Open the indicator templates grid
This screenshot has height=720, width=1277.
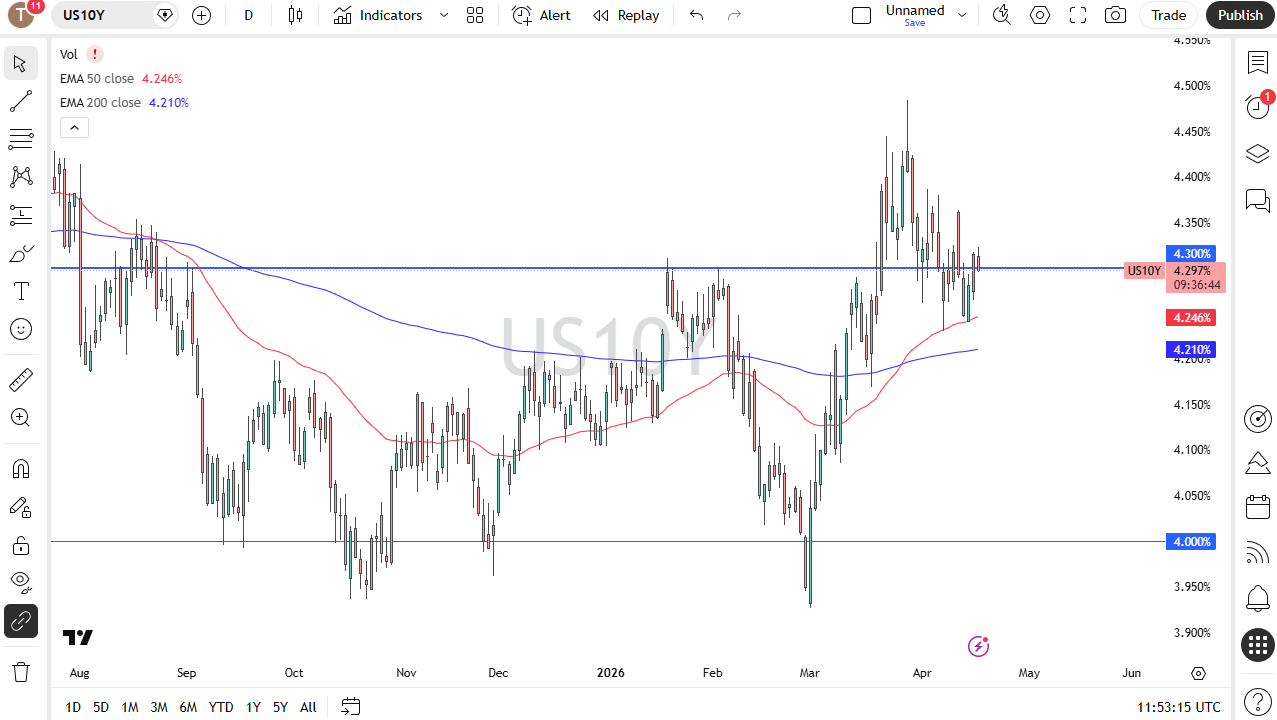[475, 15]
